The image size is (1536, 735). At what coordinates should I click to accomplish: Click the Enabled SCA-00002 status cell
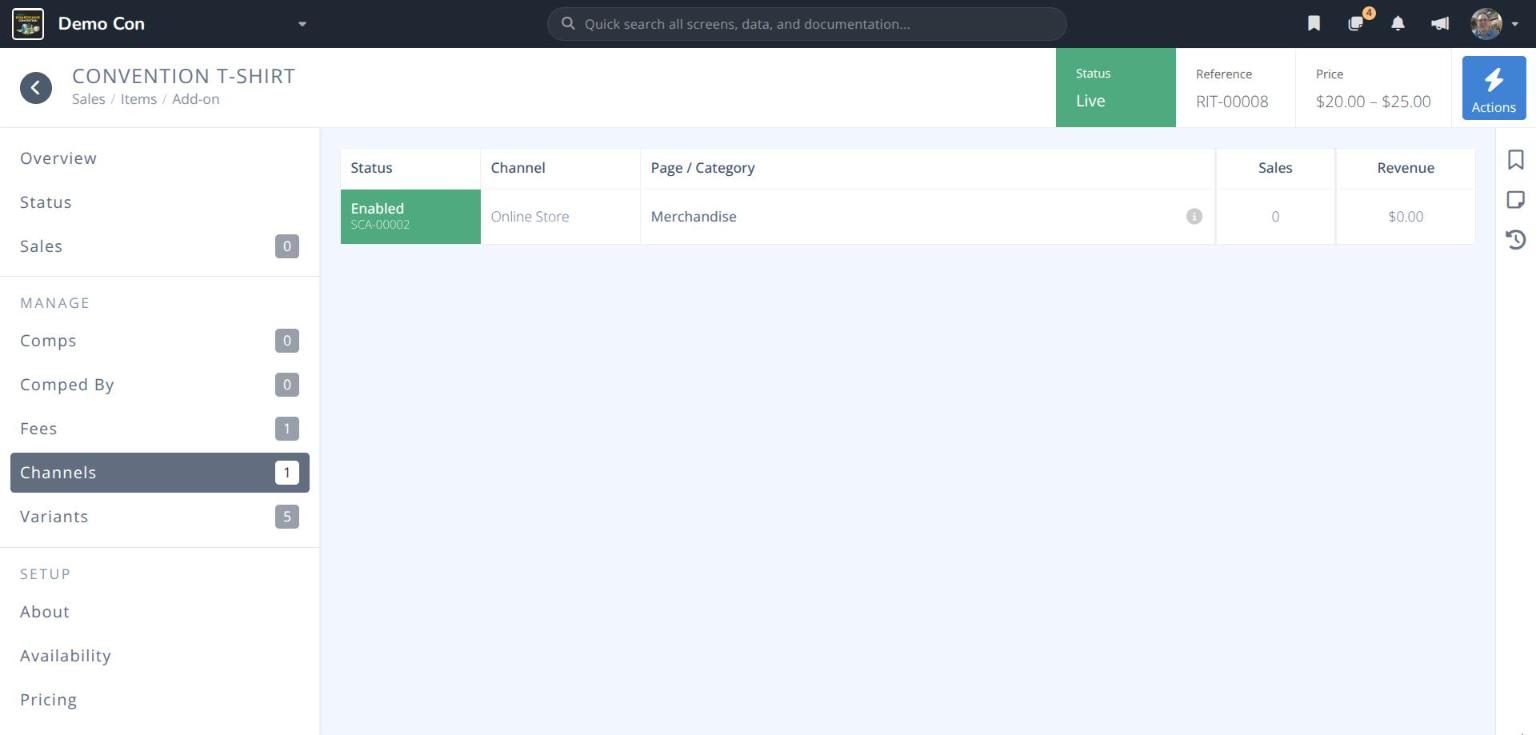(x=410, y=216)
